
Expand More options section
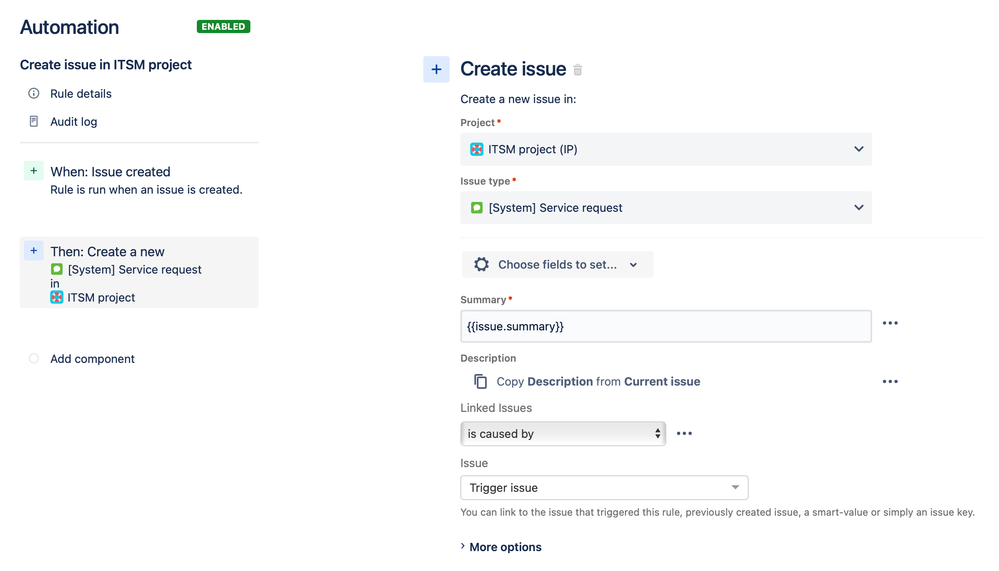tap(501, 547)
